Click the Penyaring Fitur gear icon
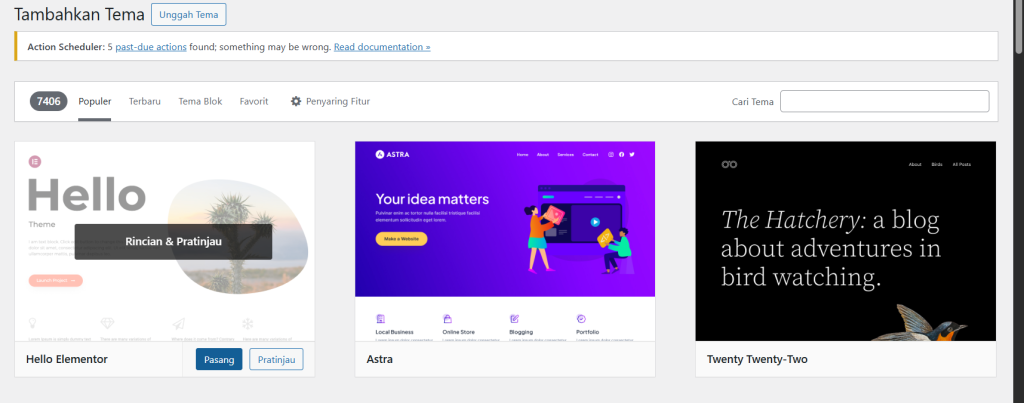Screen dimensions: 1024x403 [x=296, y=101]
